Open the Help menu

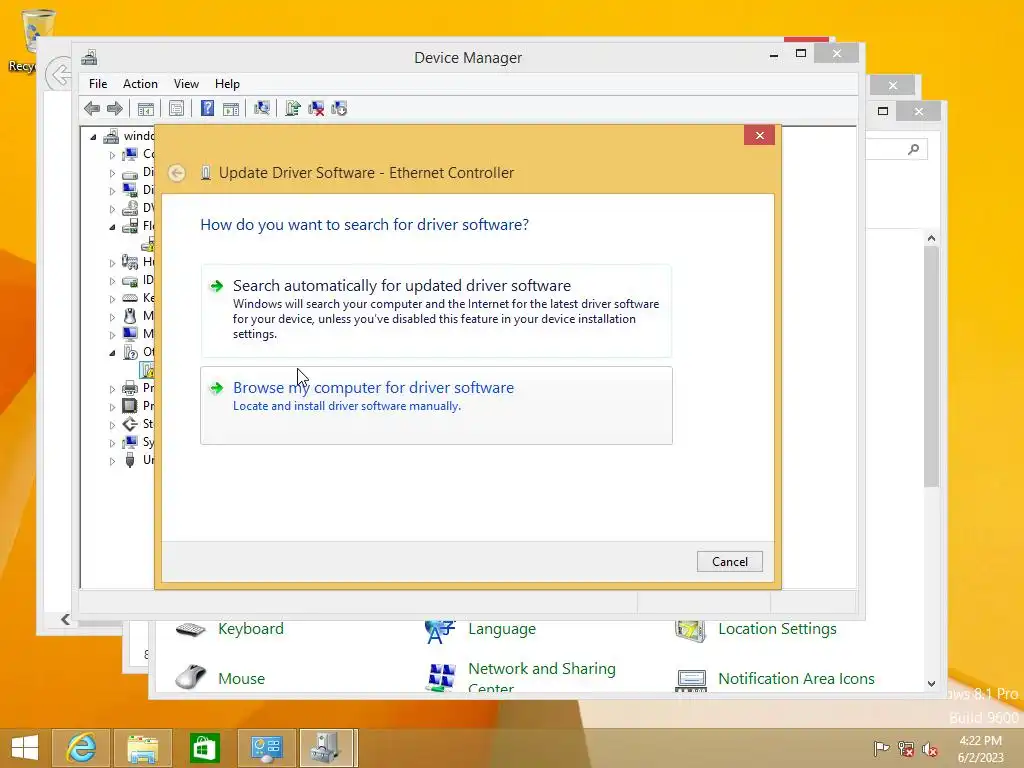click(227, 84)
